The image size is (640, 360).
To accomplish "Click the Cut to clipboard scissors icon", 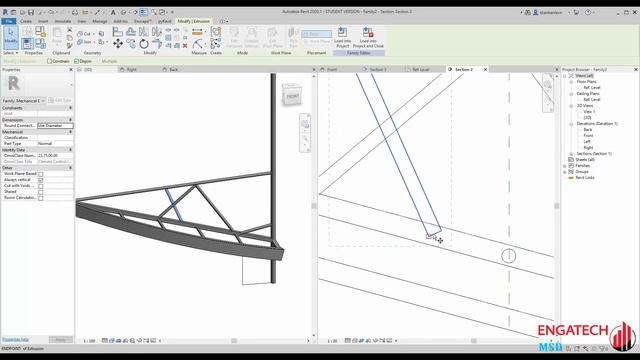I will [x=69, y=30].
